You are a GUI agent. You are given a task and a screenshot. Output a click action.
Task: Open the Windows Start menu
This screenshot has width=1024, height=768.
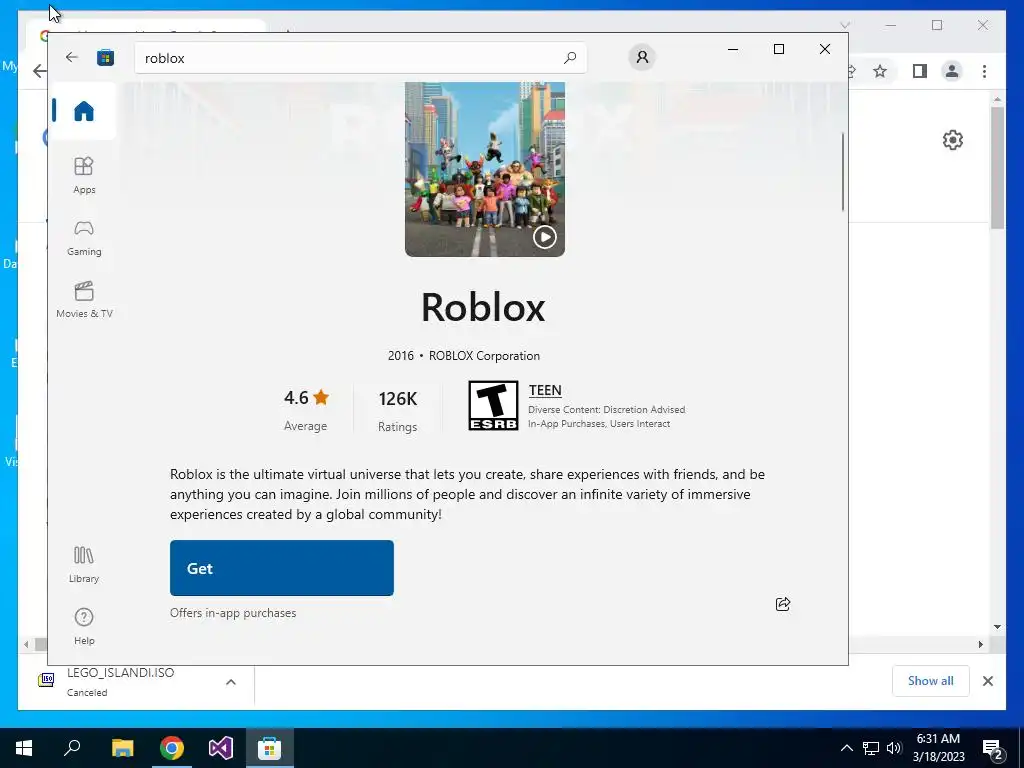pos(24,748)
